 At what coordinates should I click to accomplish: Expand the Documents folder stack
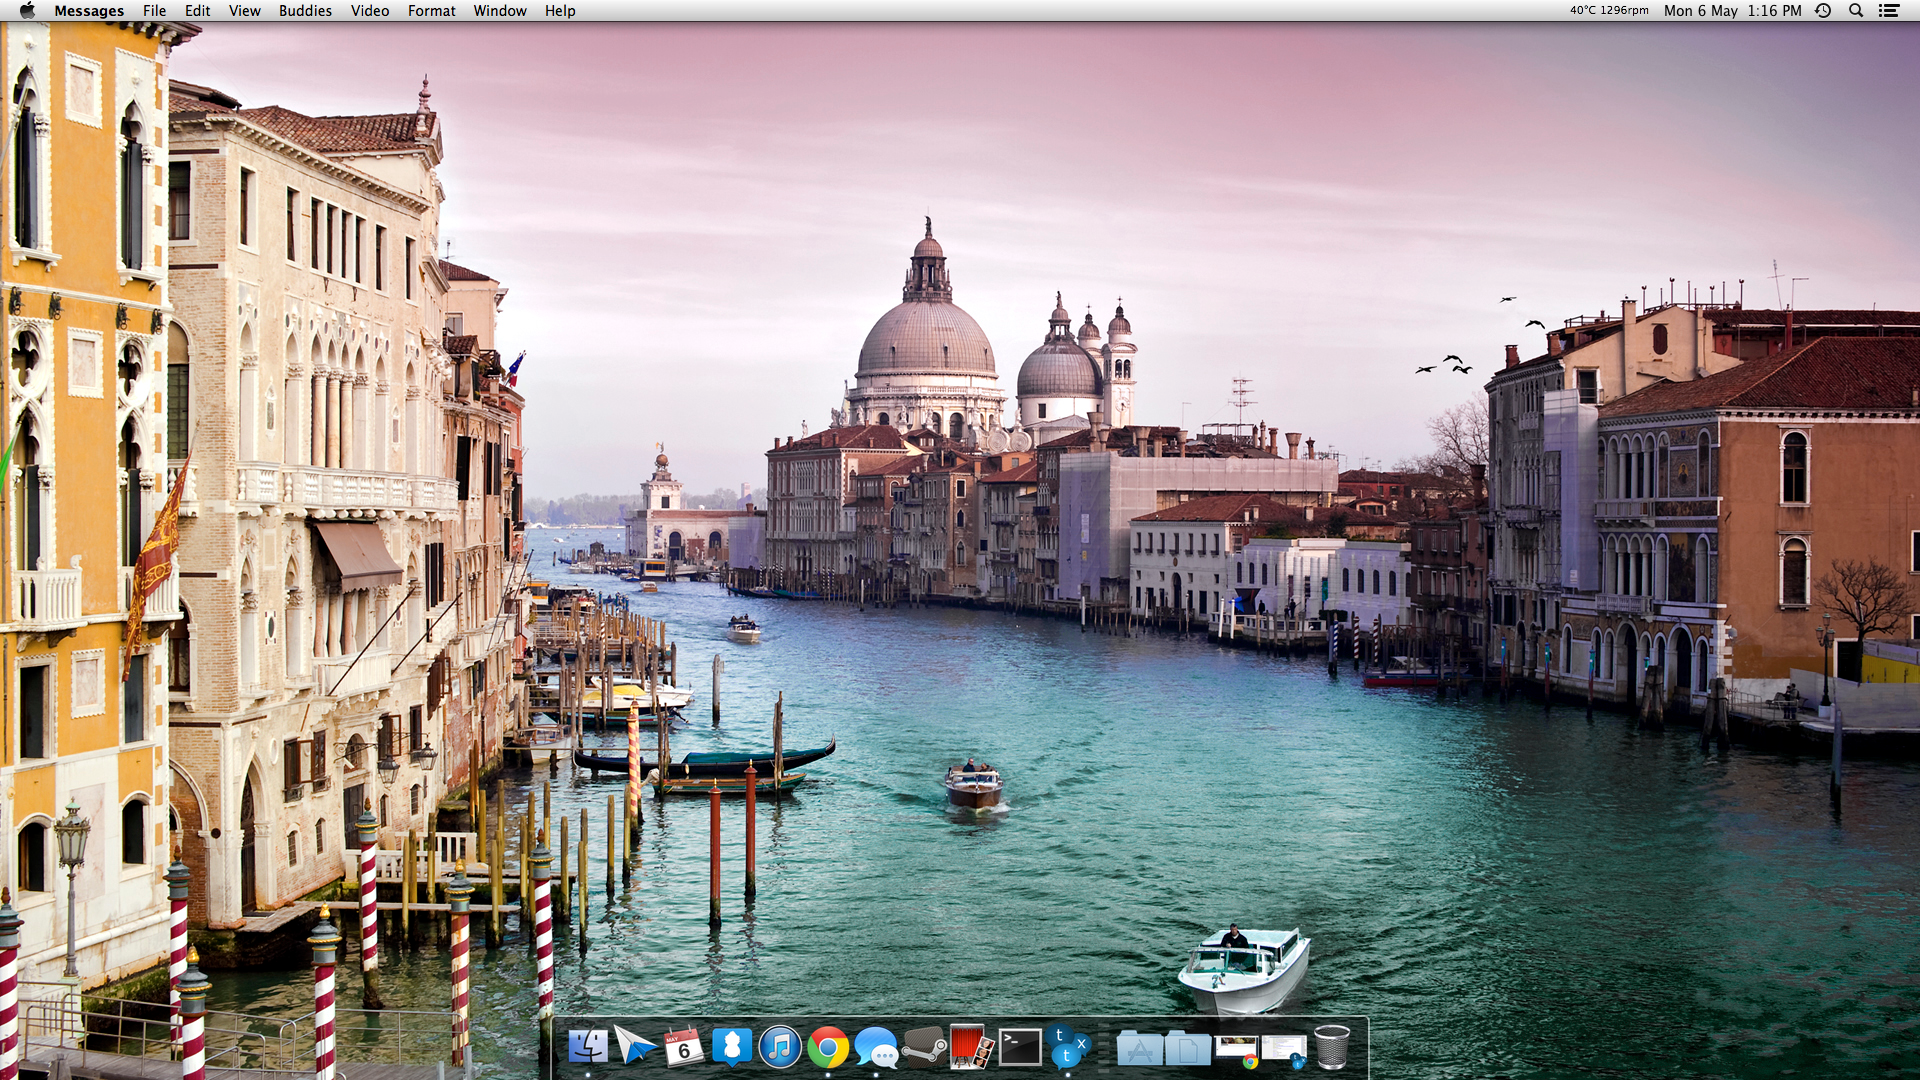(x=1187, y=1049)
